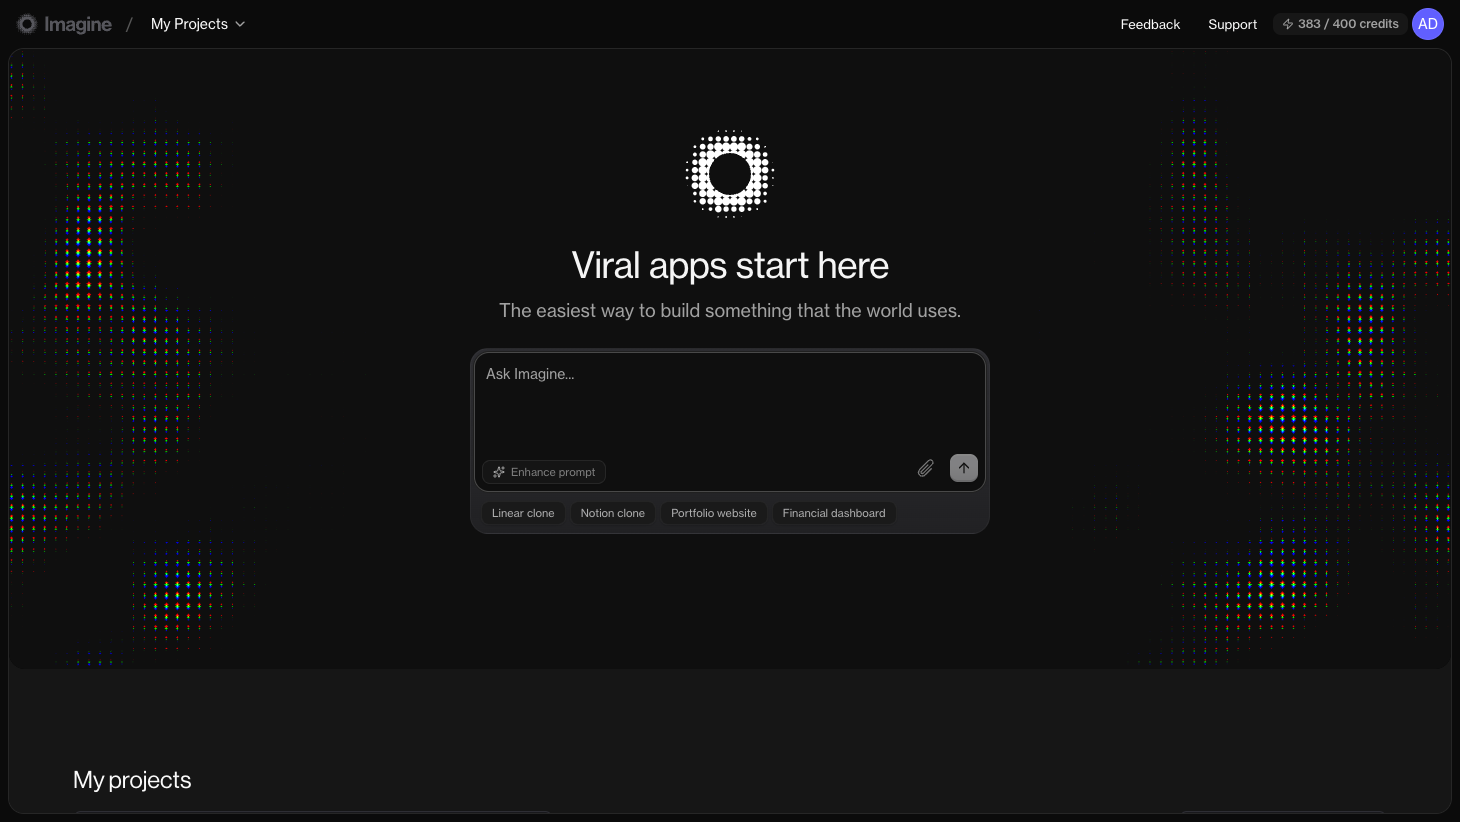The image size is (1460, 822).
Task: Click the Imagine logo icon in the header
Action: point(27,24)
